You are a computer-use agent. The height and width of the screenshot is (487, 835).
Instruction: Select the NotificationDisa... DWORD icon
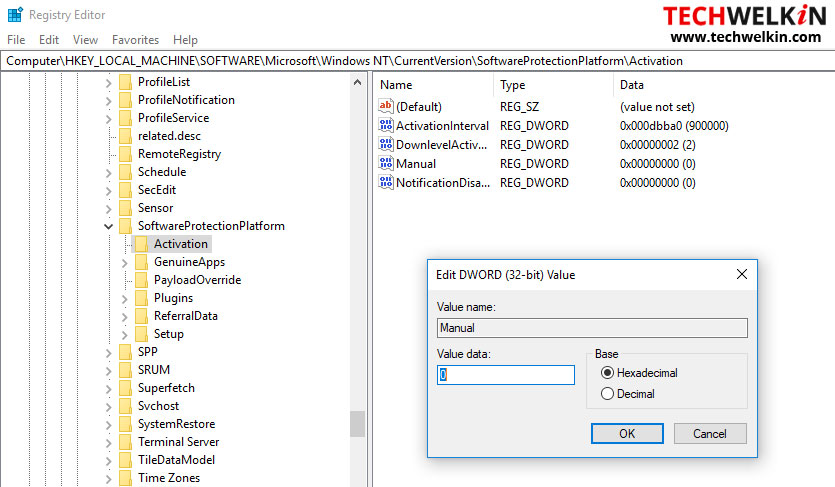click(386, 183)
